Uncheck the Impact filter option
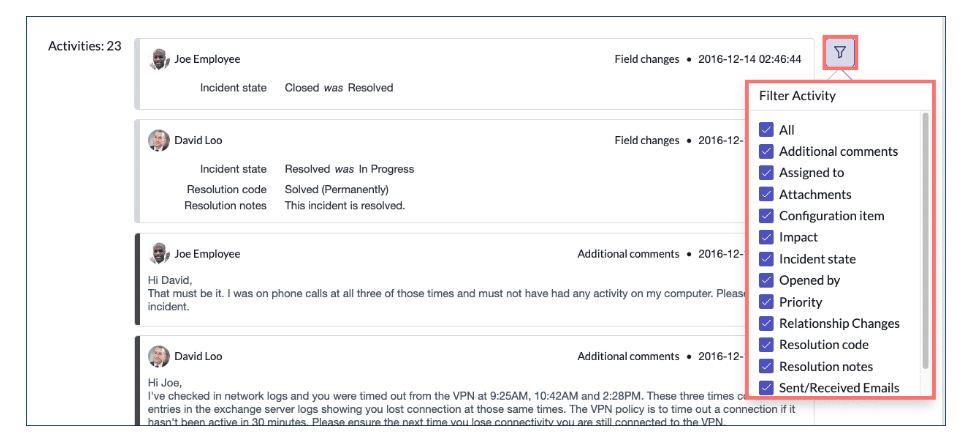The width and height of the screenshot is (962, 439). [766, 238]
